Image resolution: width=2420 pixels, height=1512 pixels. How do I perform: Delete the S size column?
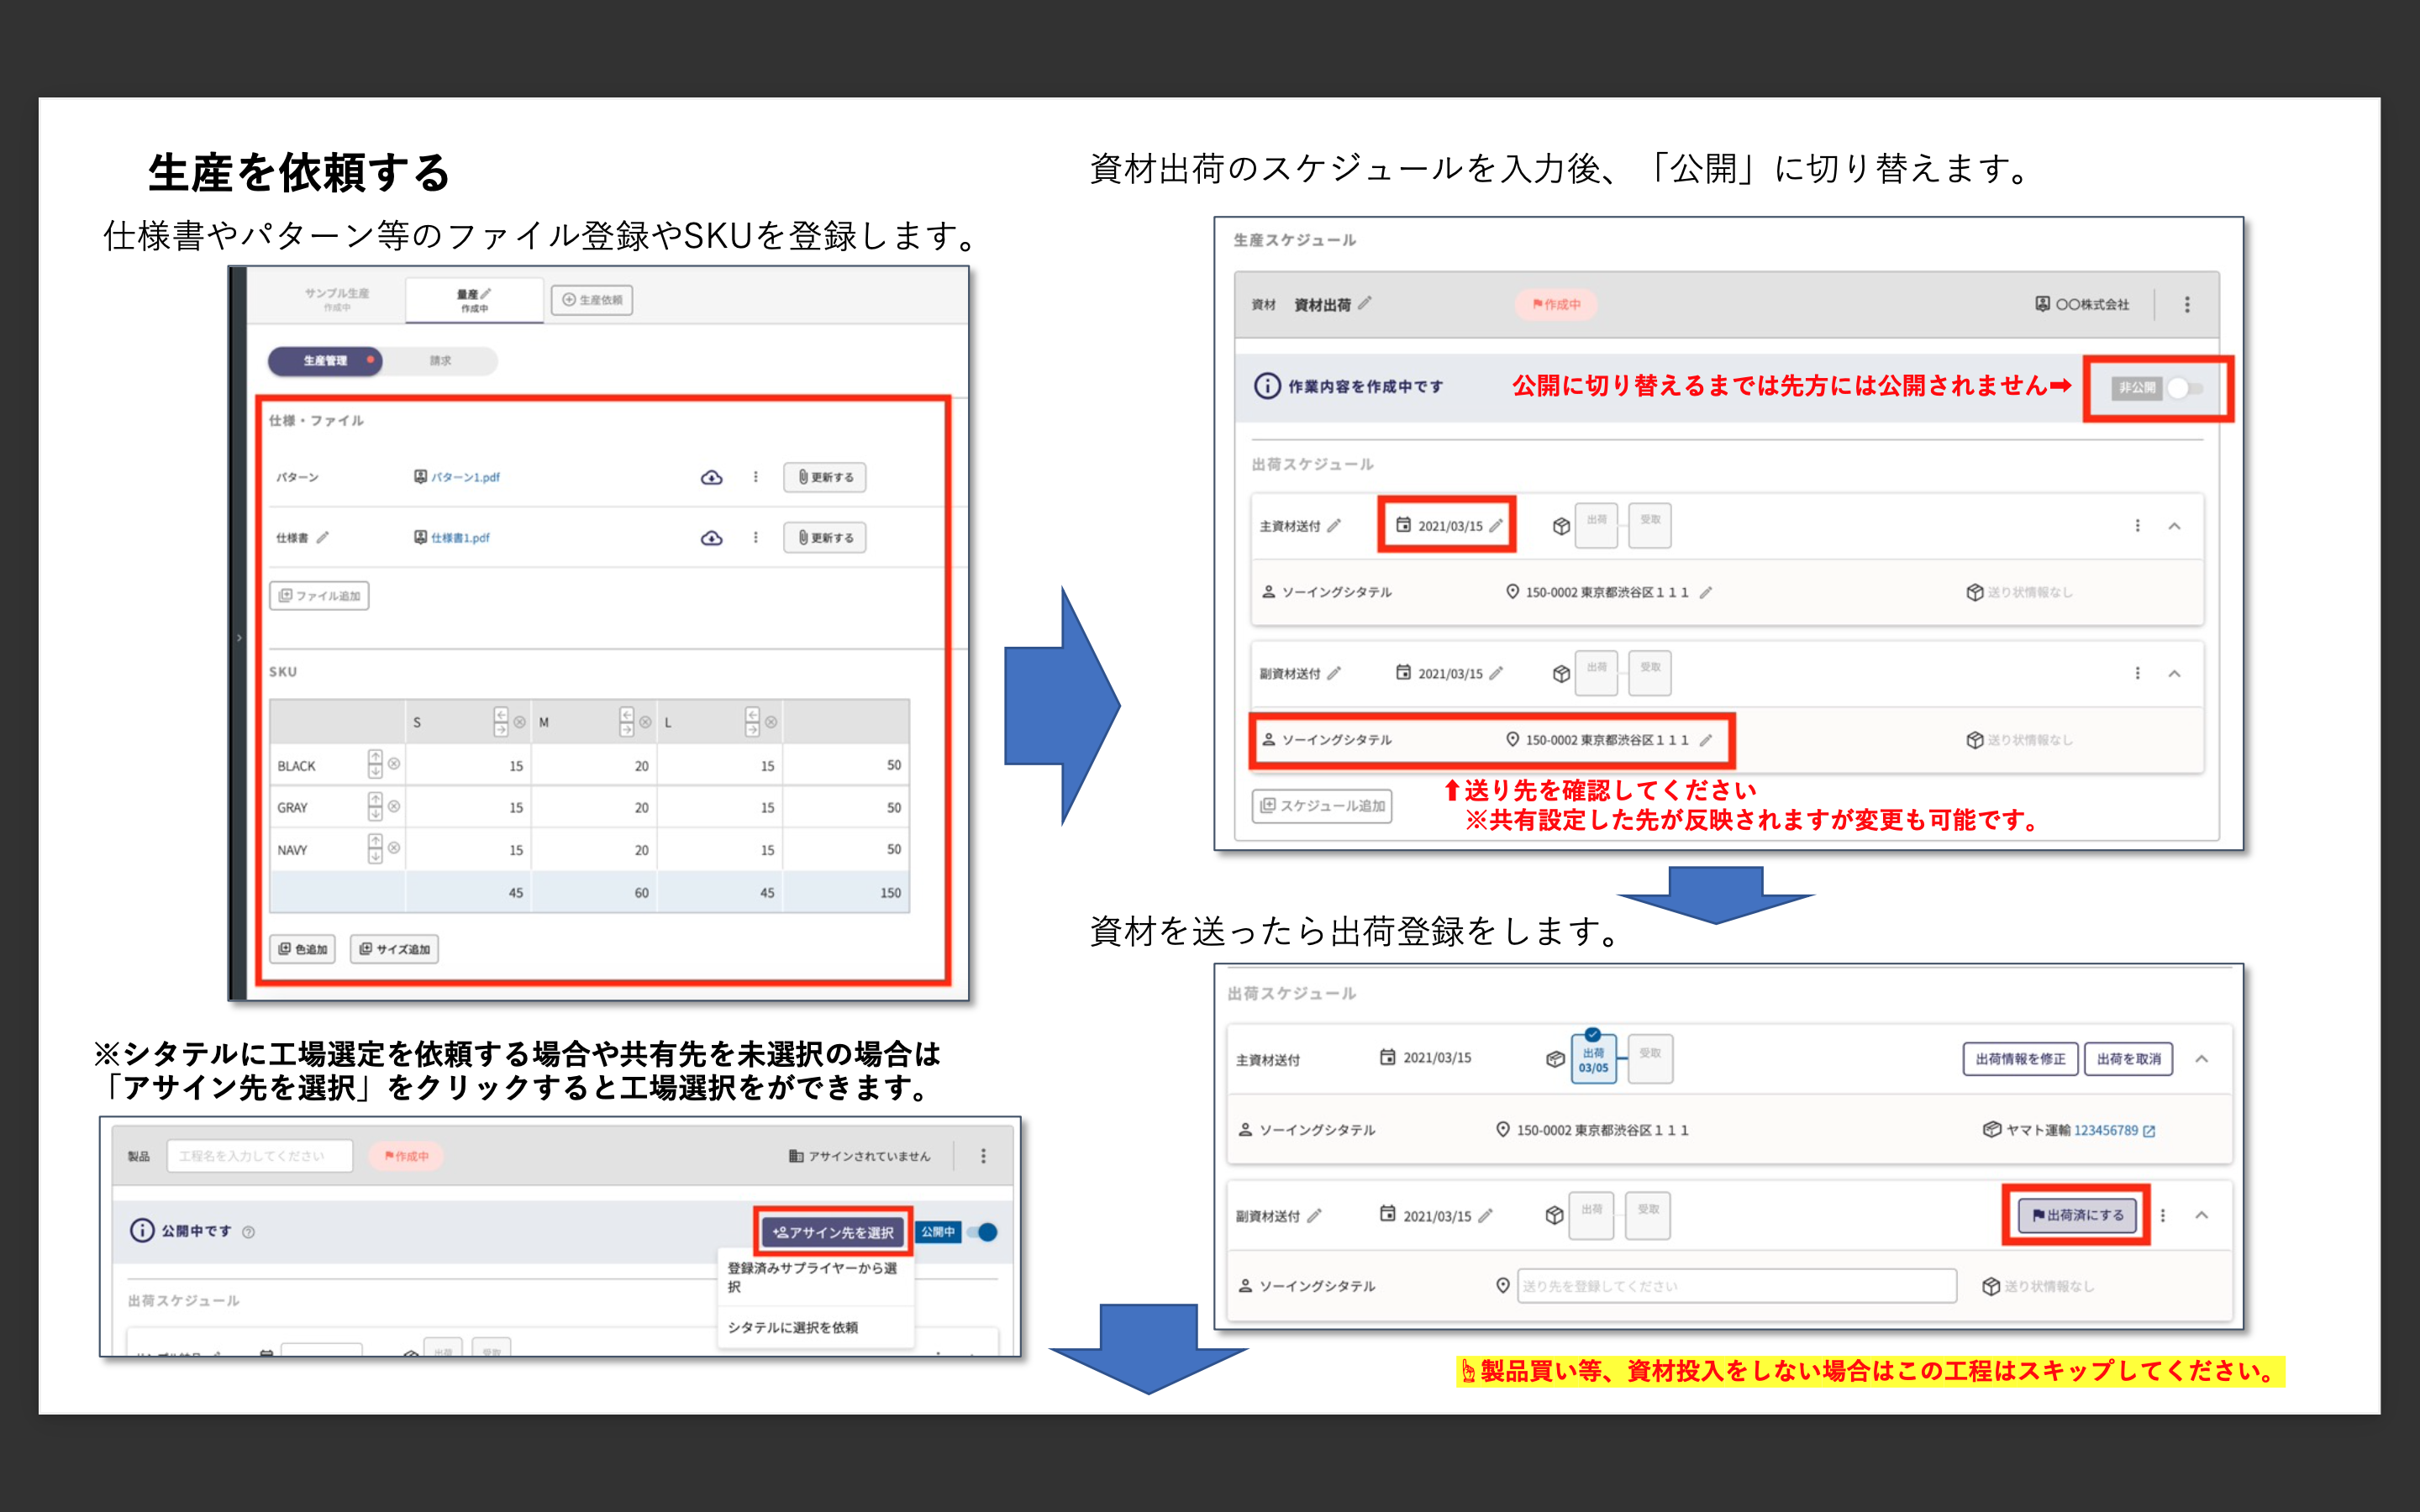(x=519, y=722)
